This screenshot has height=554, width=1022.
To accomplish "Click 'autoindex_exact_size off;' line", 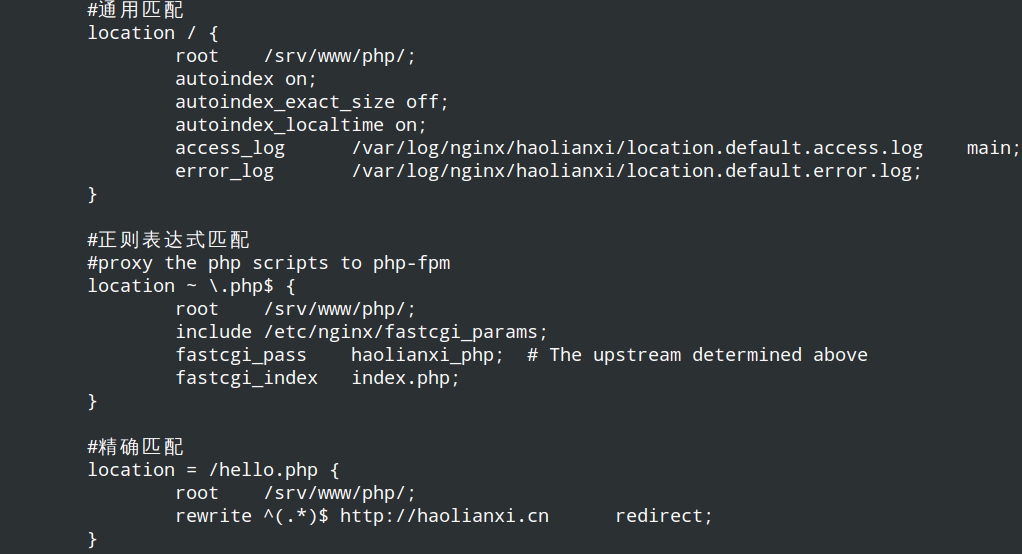I will 312,102.
